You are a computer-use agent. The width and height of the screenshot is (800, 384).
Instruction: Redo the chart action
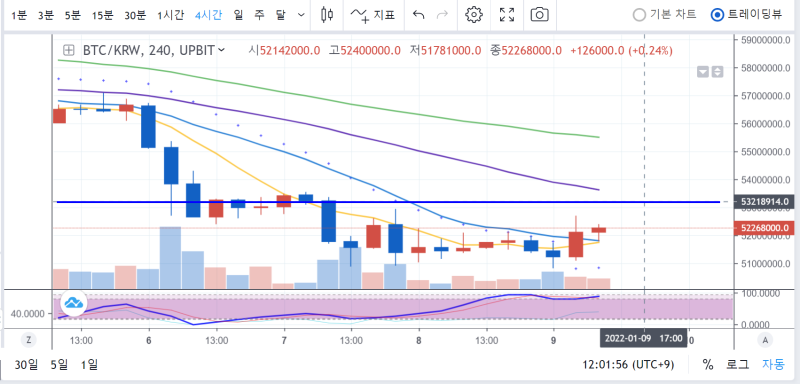tap(442, 14)
